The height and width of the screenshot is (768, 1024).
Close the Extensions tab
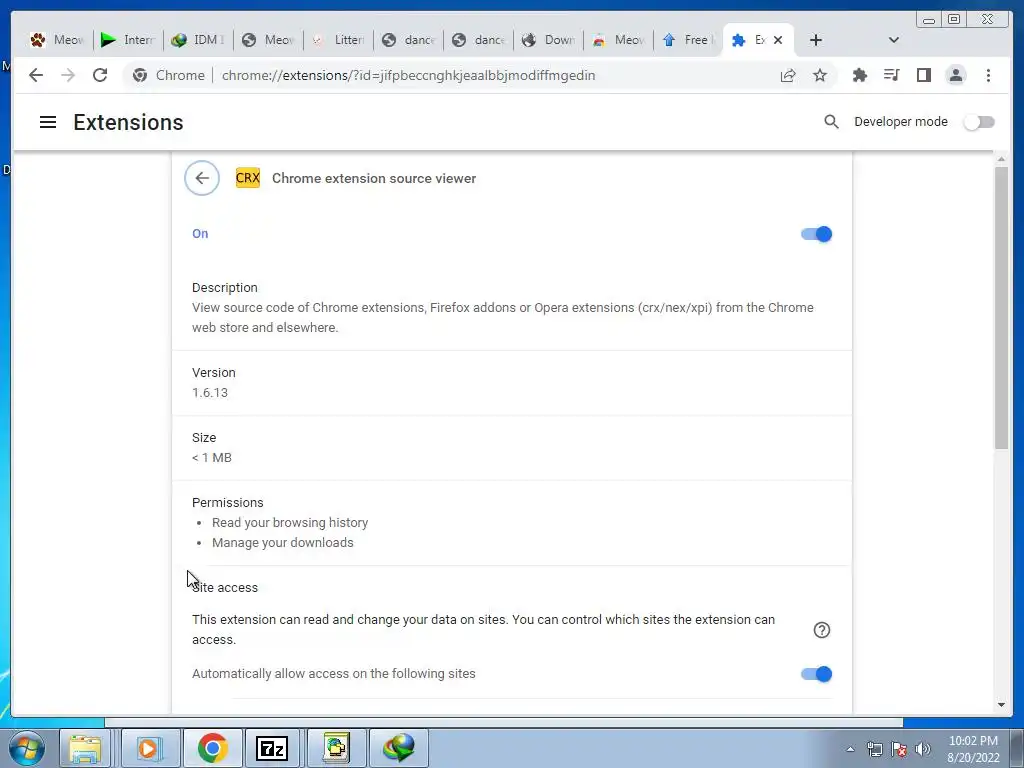point(778,40)
